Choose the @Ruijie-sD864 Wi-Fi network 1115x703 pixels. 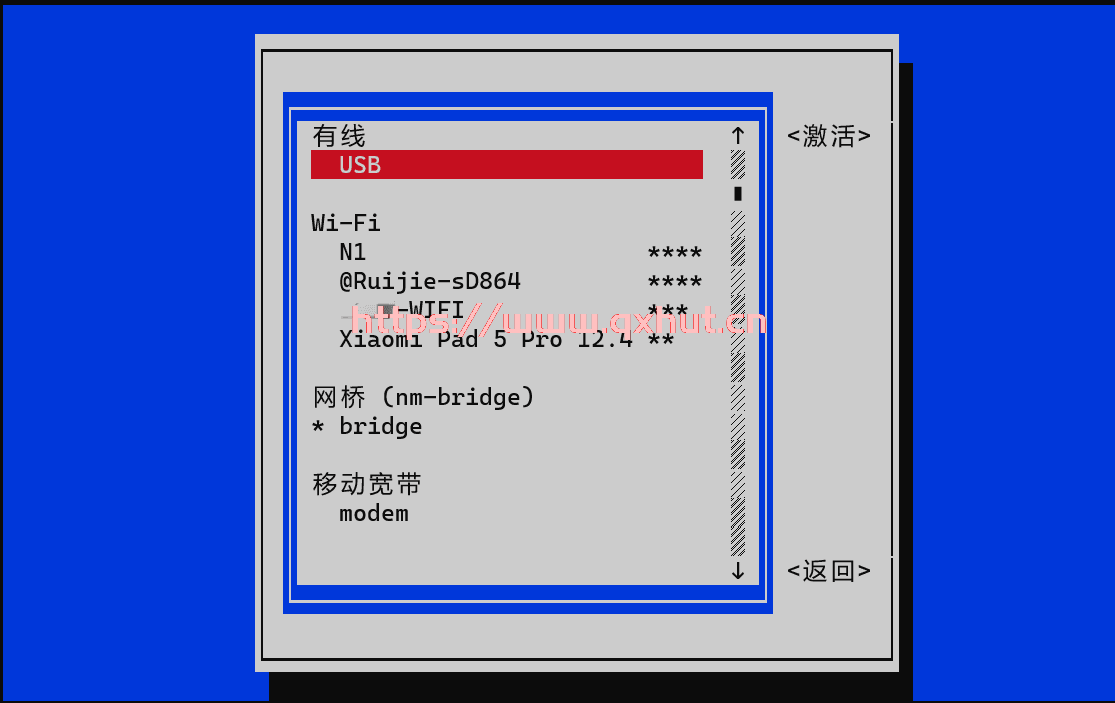[x=506, y=281]
